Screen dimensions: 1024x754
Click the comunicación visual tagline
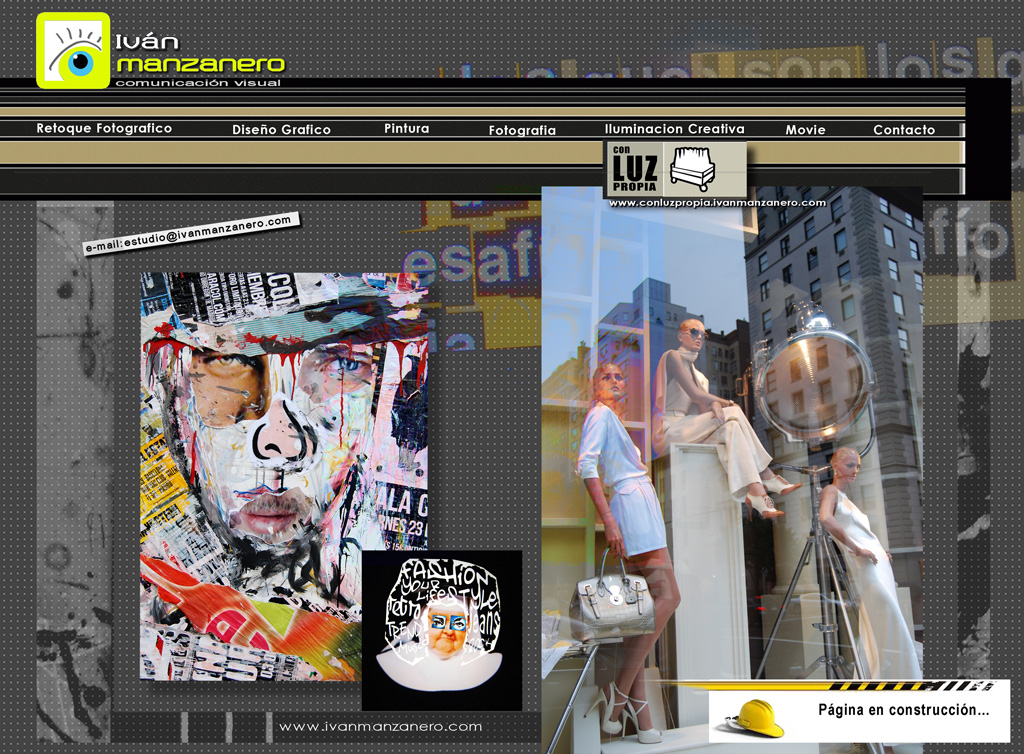(198, 83)
